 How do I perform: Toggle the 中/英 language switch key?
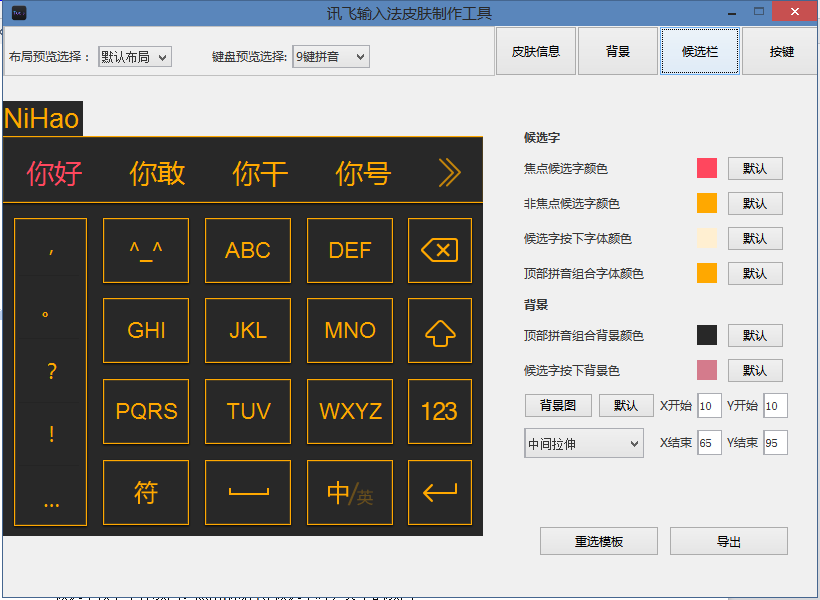pos(350,492)
